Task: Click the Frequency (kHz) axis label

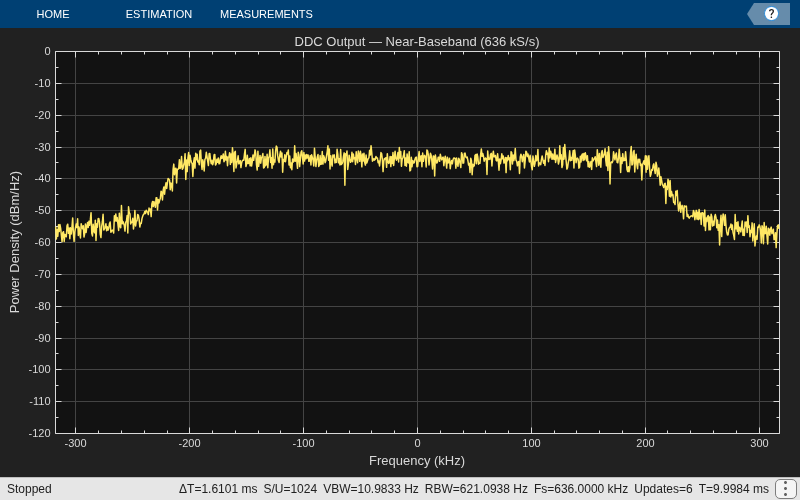Action: pos(417,461)
